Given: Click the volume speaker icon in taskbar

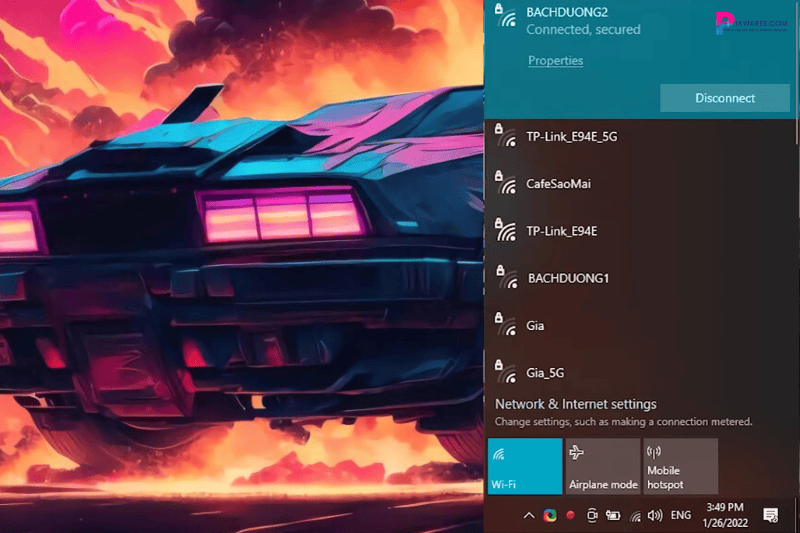Looking at the screenshot, I should click(655, 515).
